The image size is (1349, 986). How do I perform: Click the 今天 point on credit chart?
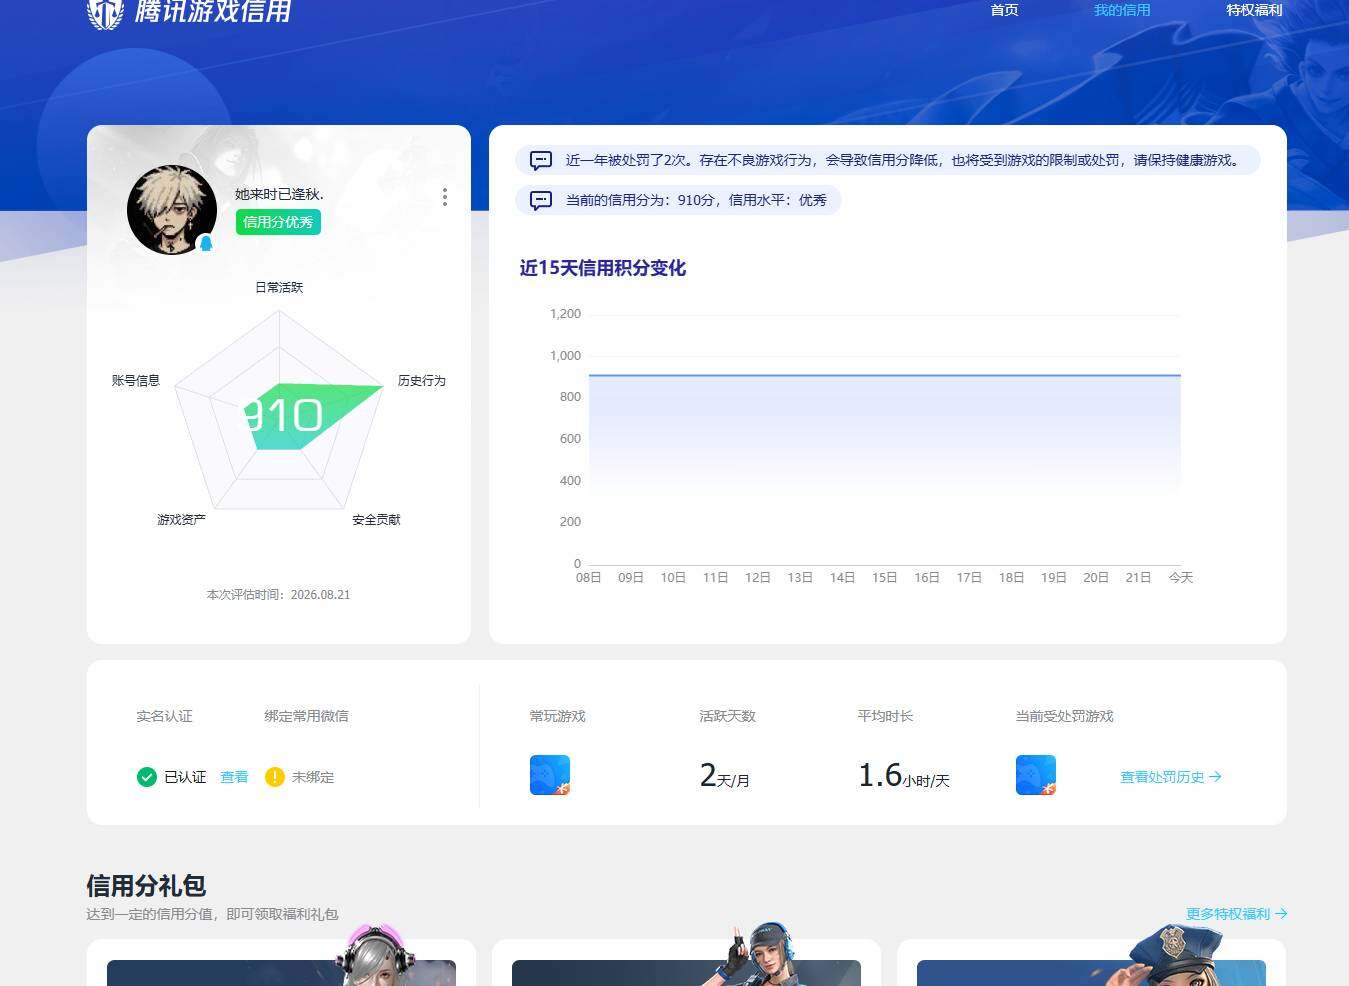[x=1181, y=375]
